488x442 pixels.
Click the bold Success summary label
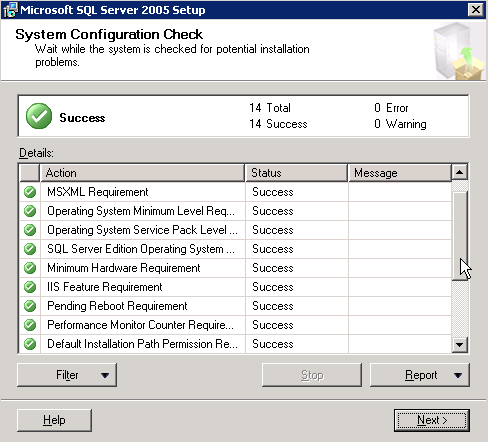(x=82, y=118)
